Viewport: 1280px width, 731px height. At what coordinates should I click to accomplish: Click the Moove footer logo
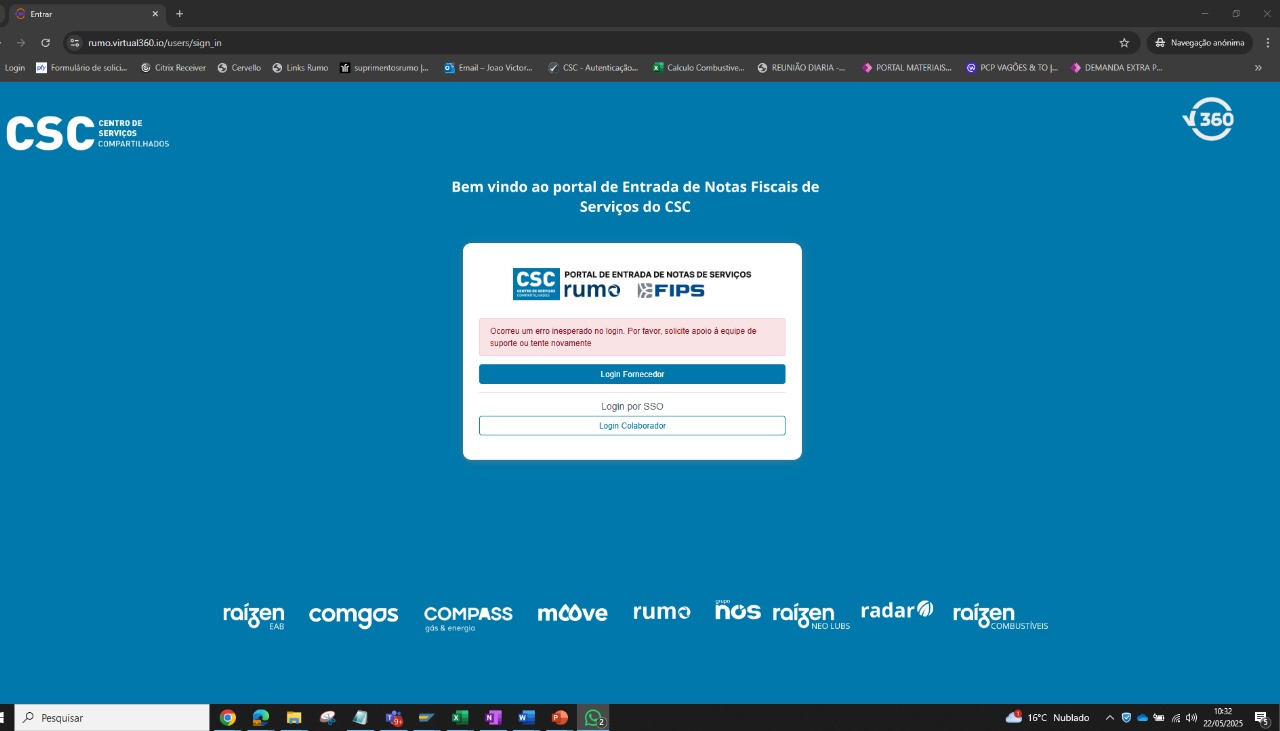click(572, 614)
